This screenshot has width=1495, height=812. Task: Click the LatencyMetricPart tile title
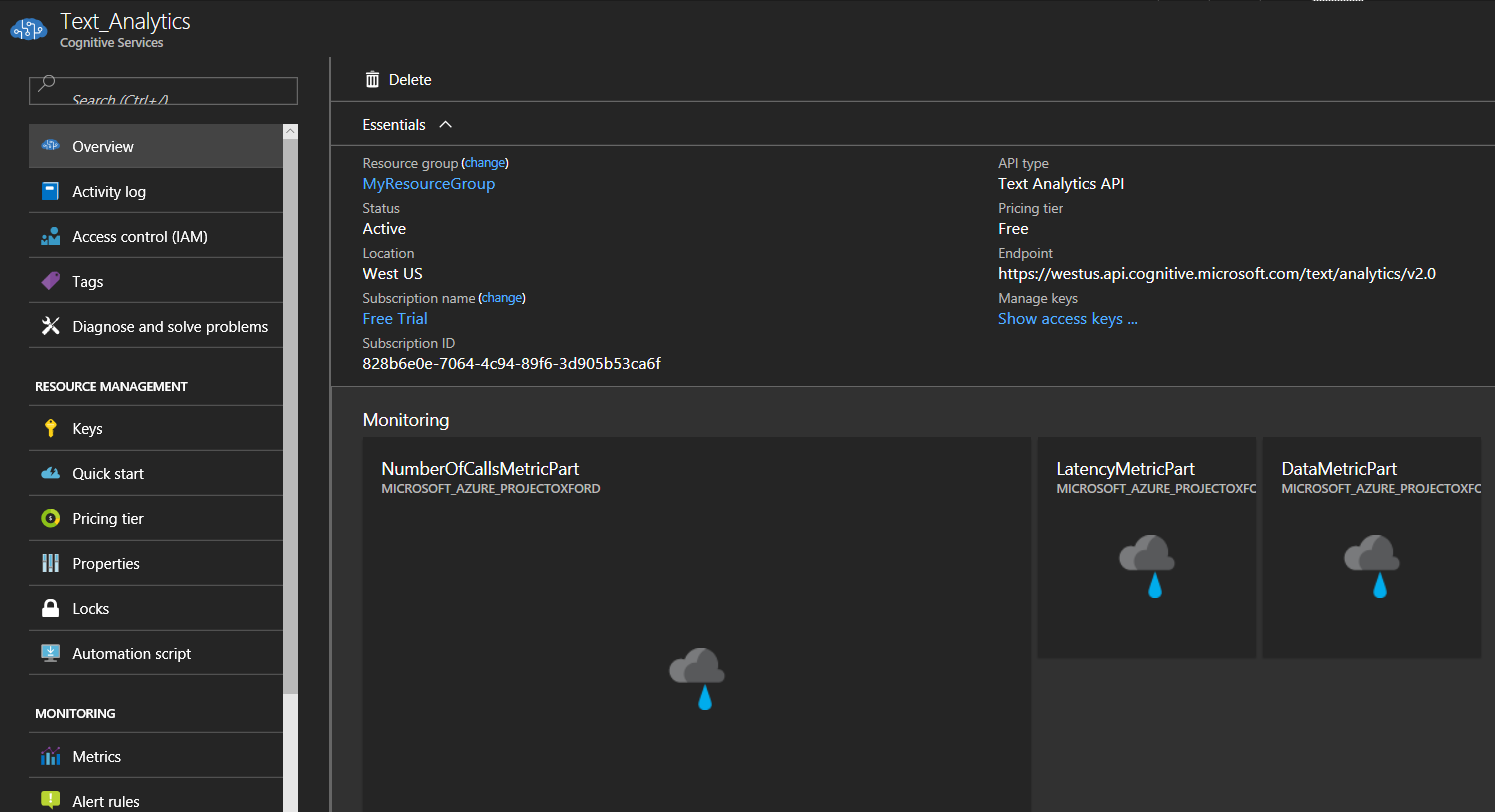(x=1126, y=469)
